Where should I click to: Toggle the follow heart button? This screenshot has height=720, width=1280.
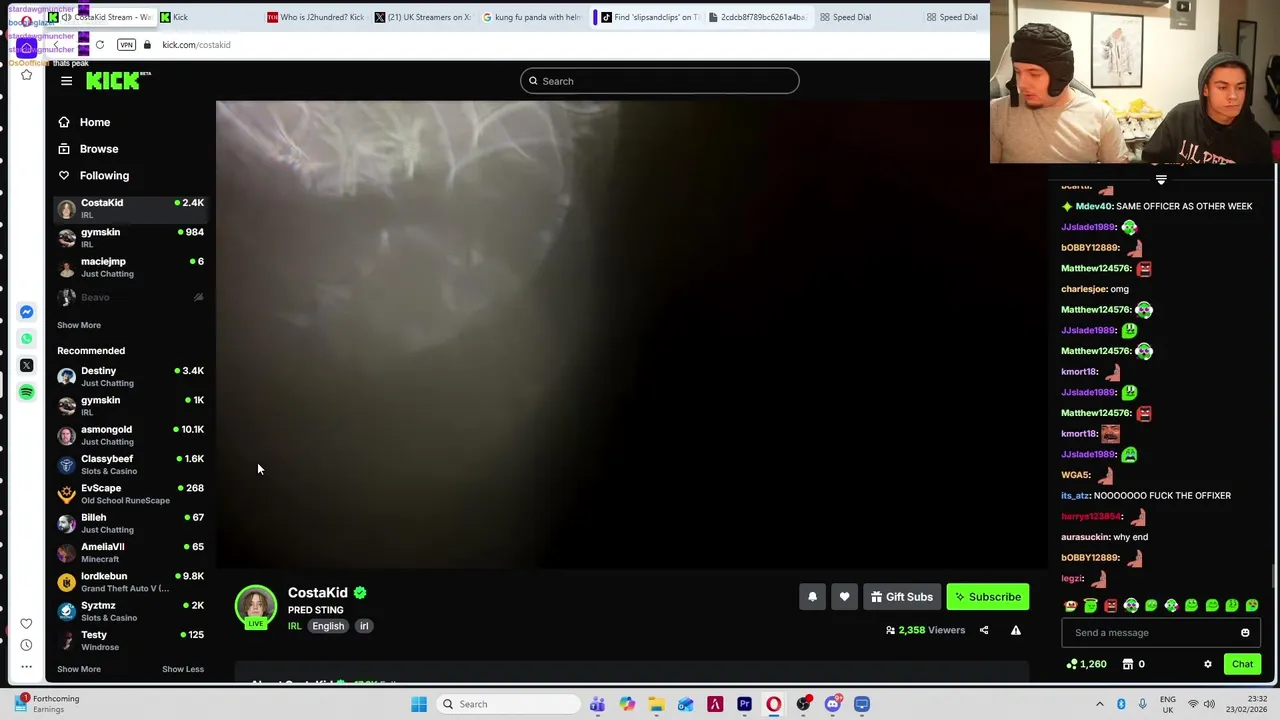[844, 597]
